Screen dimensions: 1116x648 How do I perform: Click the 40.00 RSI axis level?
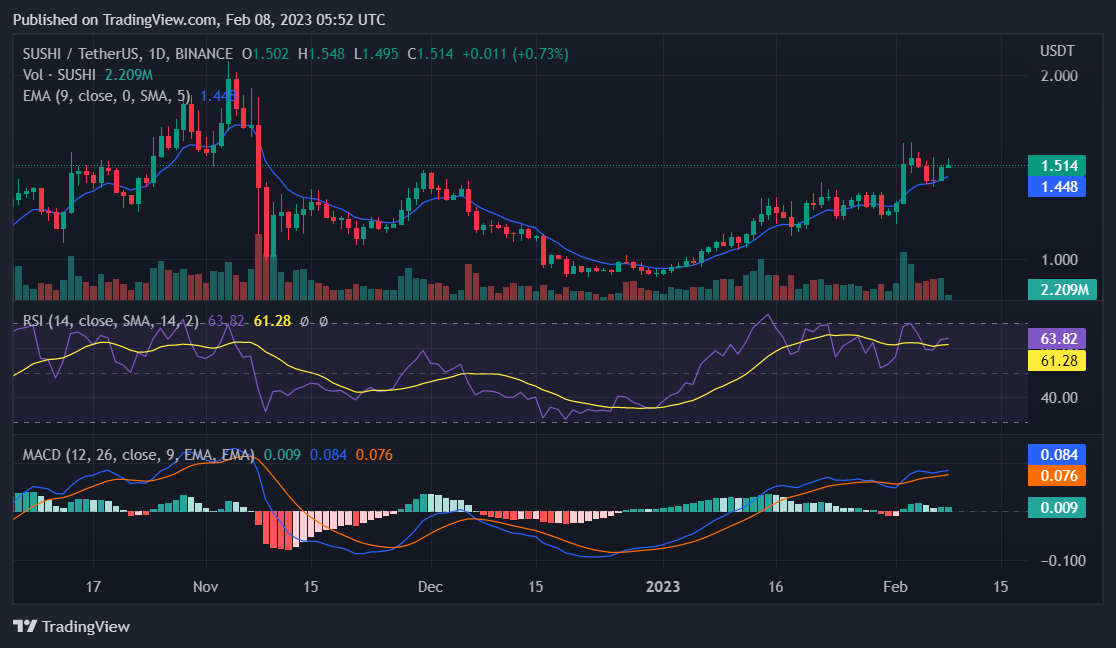tap(1059, 397)
